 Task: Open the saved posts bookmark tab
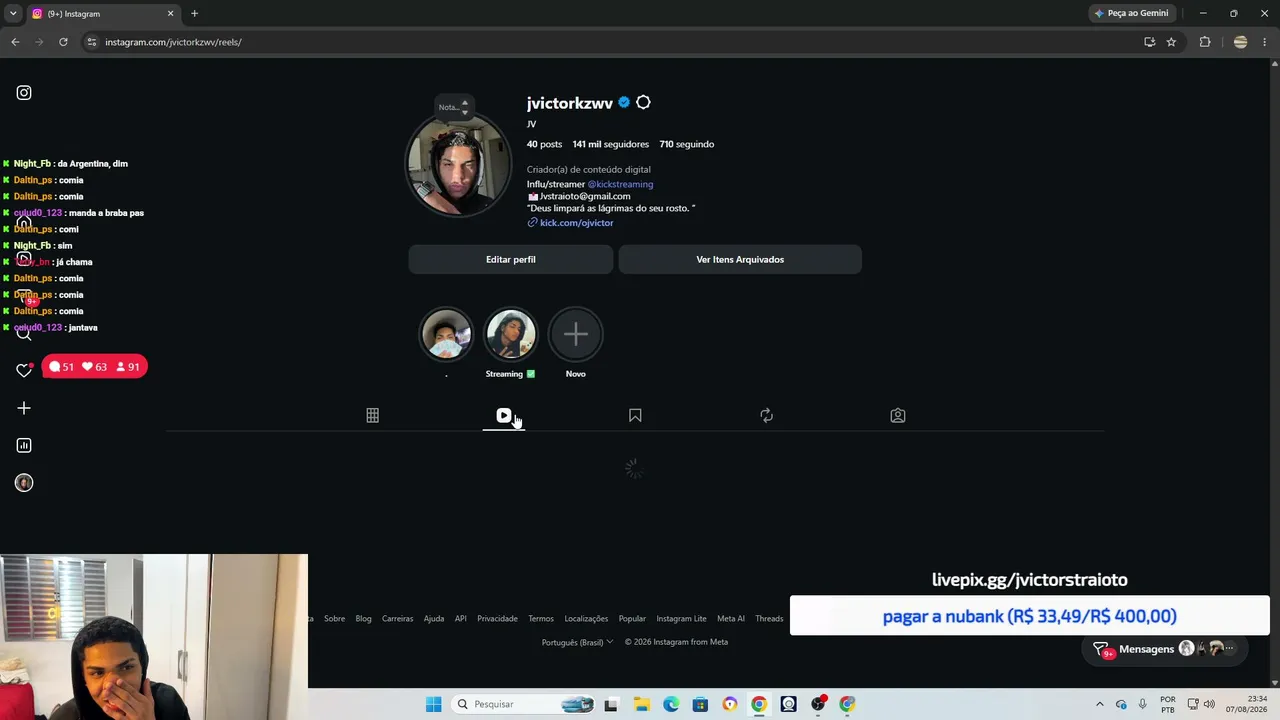pyautogui.click(x=635, y=415)
